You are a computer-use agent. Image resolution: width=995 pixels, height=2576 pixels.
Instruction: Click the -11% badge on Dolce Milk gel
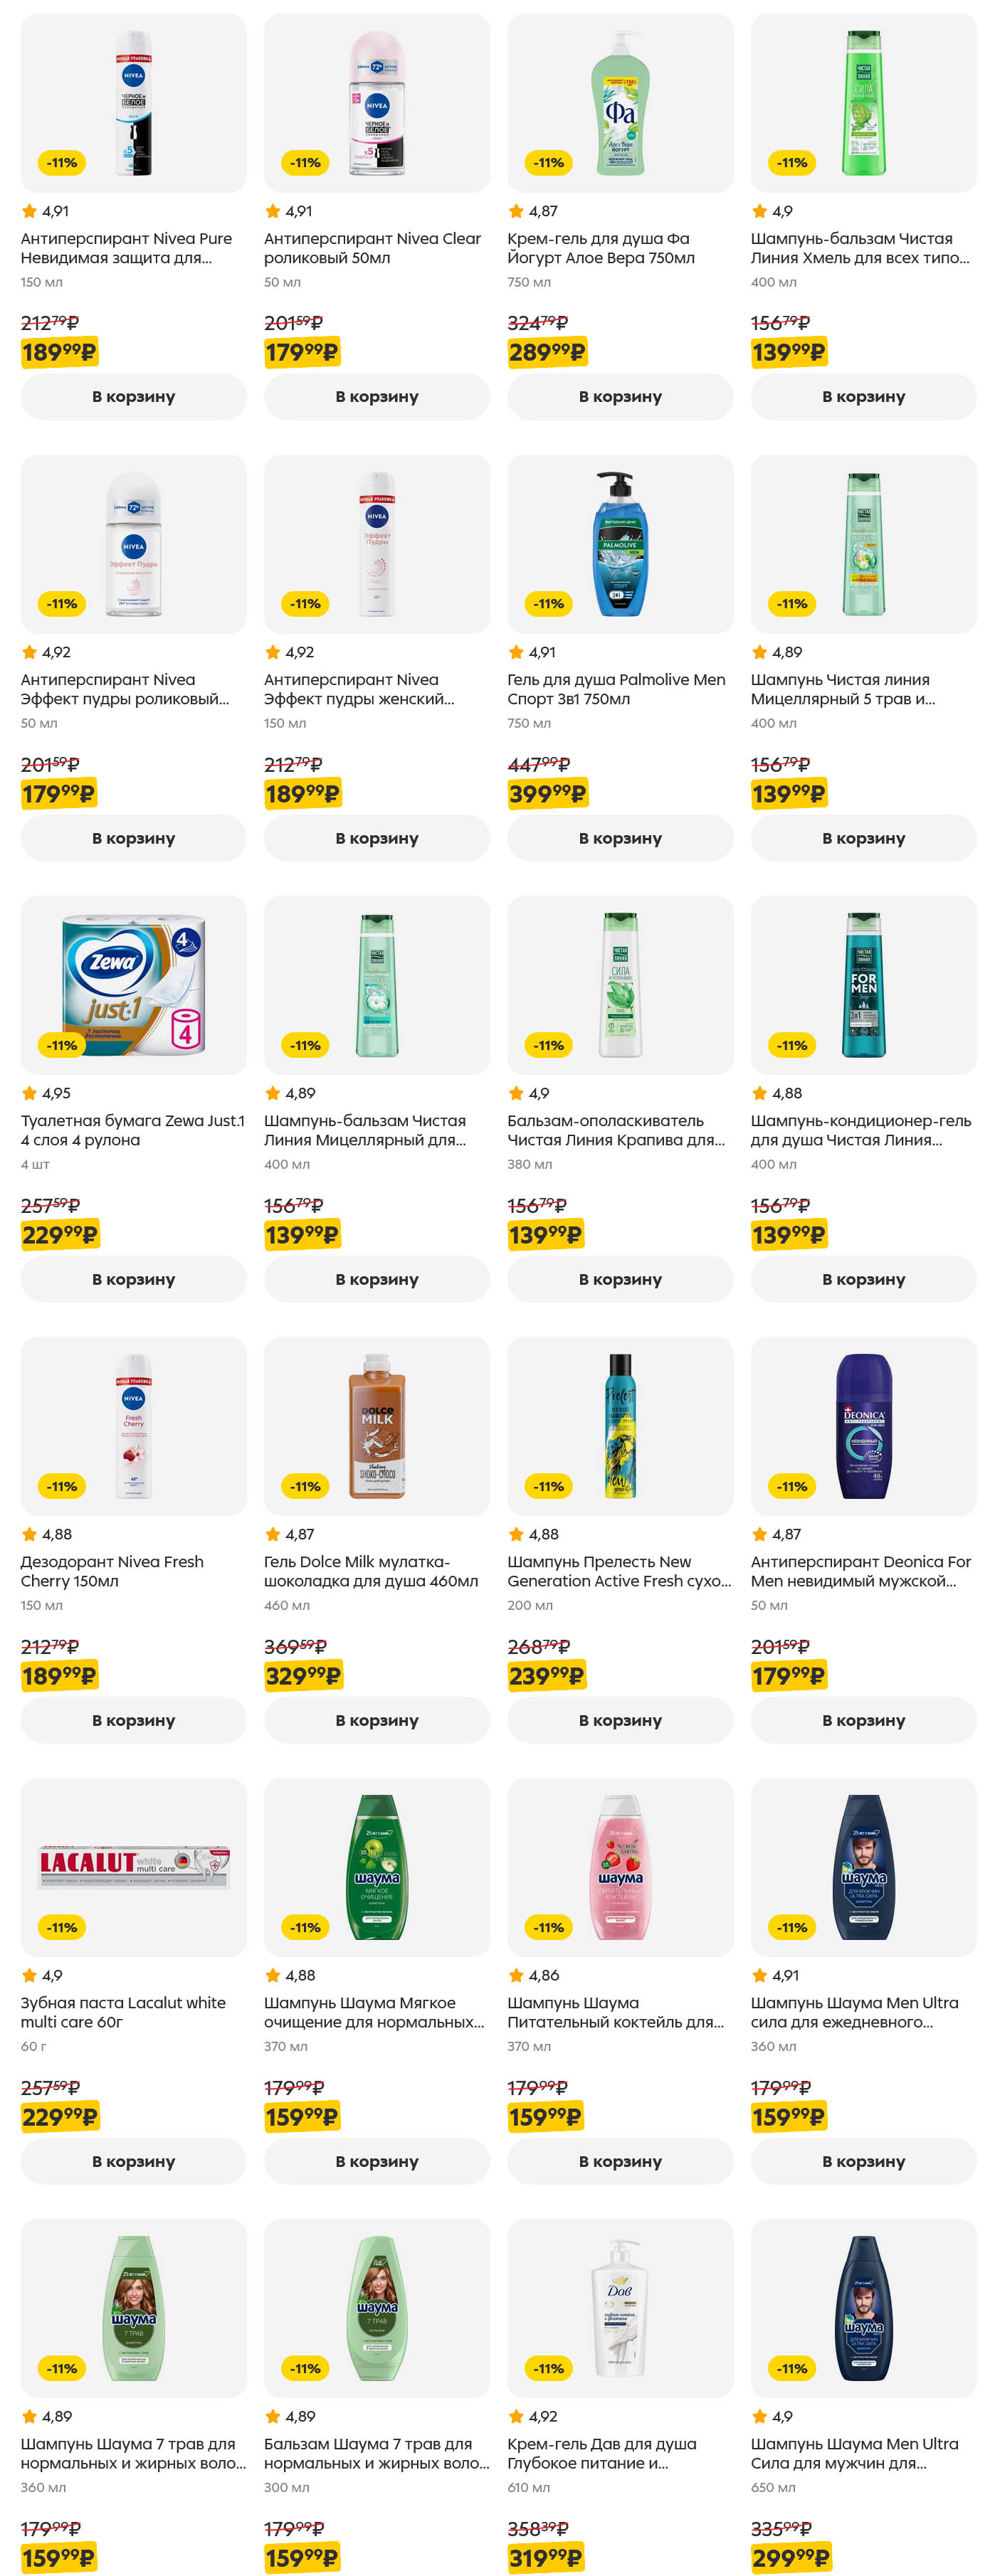(305, 1486)
